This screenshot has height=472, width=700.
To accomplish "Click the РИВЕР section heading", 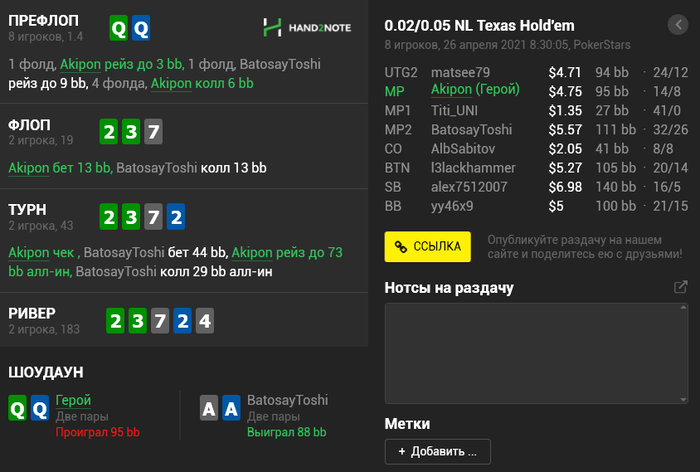I will (32, 313).
